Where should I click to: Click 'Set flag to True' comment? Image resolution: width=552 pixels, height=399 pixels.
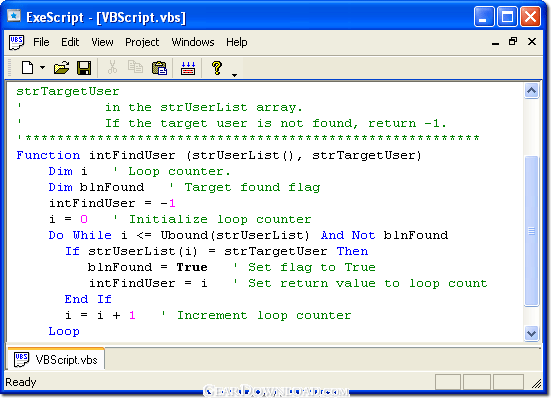[312, 268]
